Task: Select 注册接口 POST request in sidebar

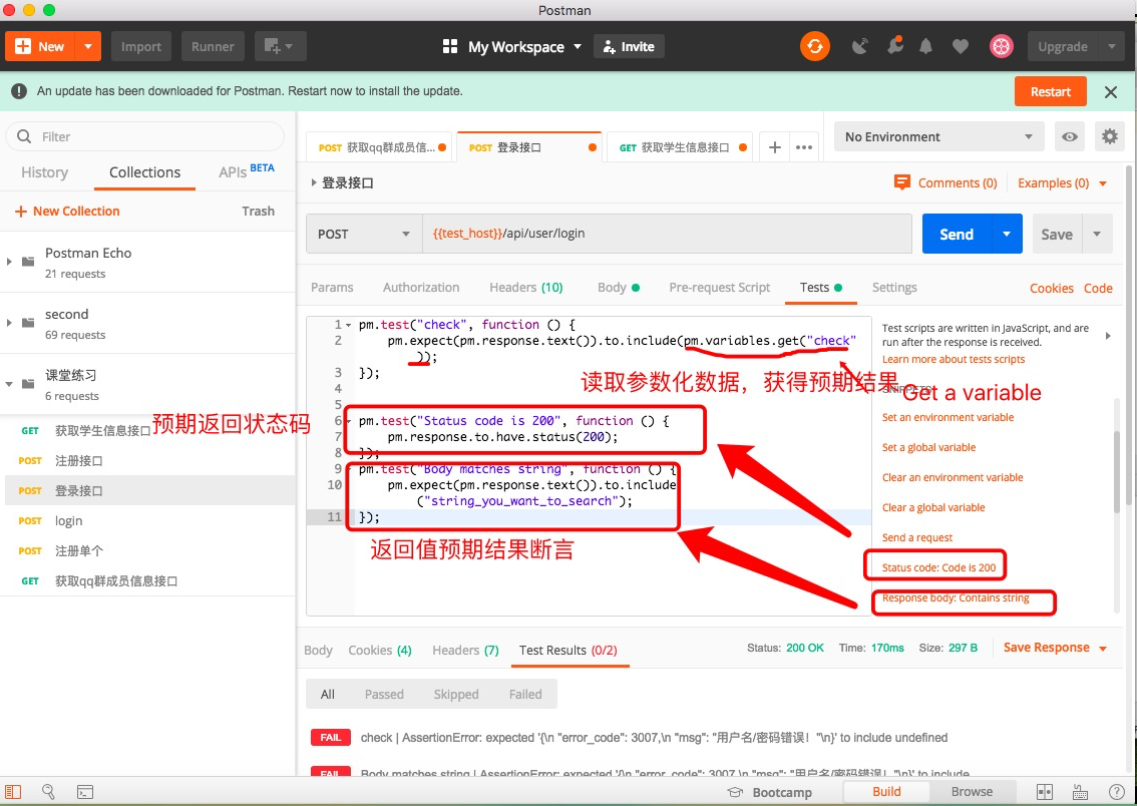Action: (148, 460)
